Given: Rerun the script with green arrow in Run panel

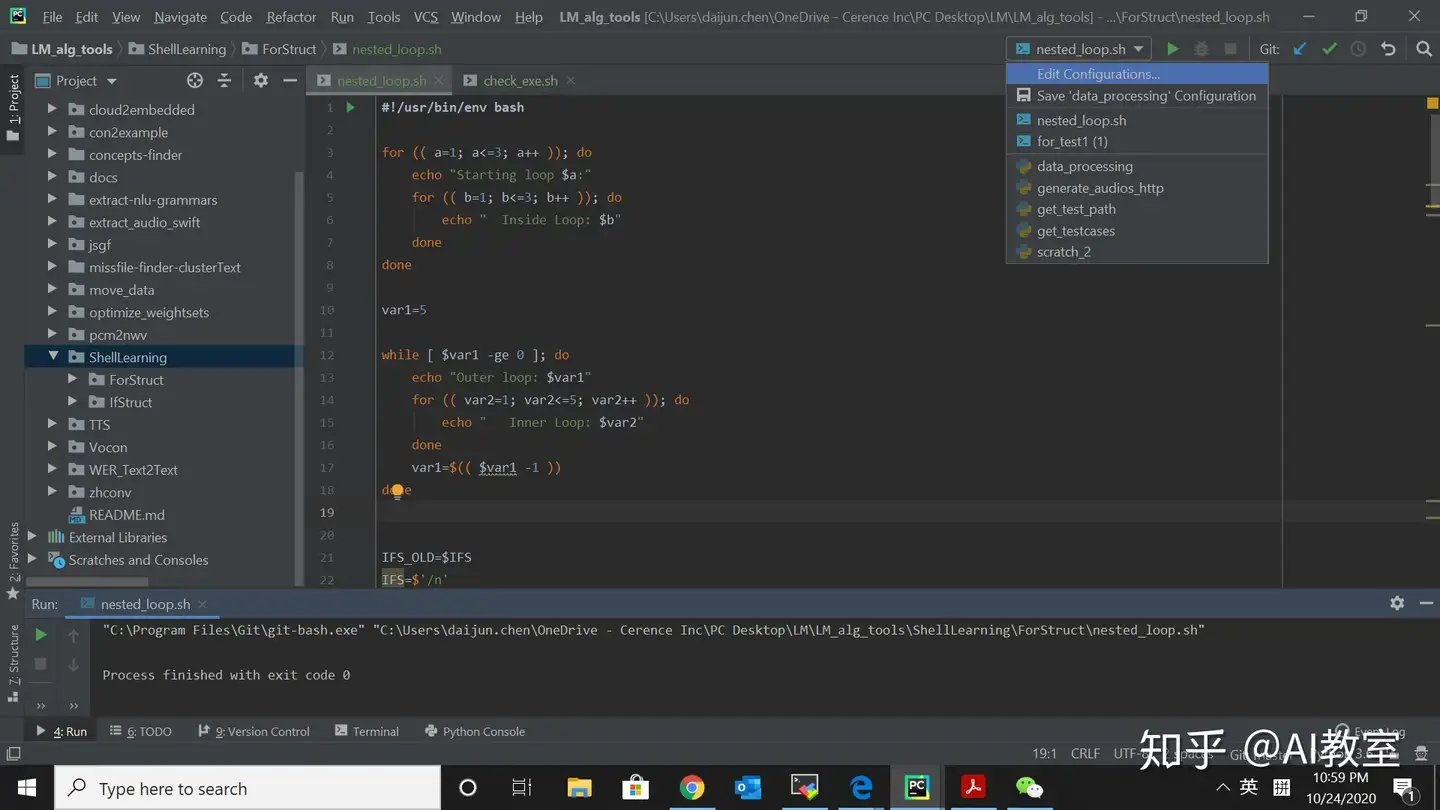Looking at the screenshot, I should (41, 634).
